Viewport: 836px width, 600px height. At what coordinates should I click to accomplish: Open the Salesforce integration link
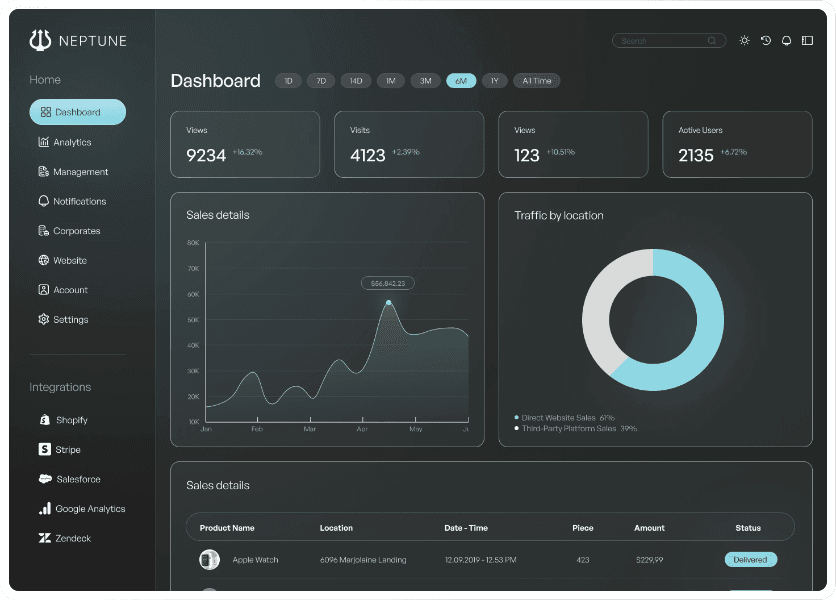78,479
